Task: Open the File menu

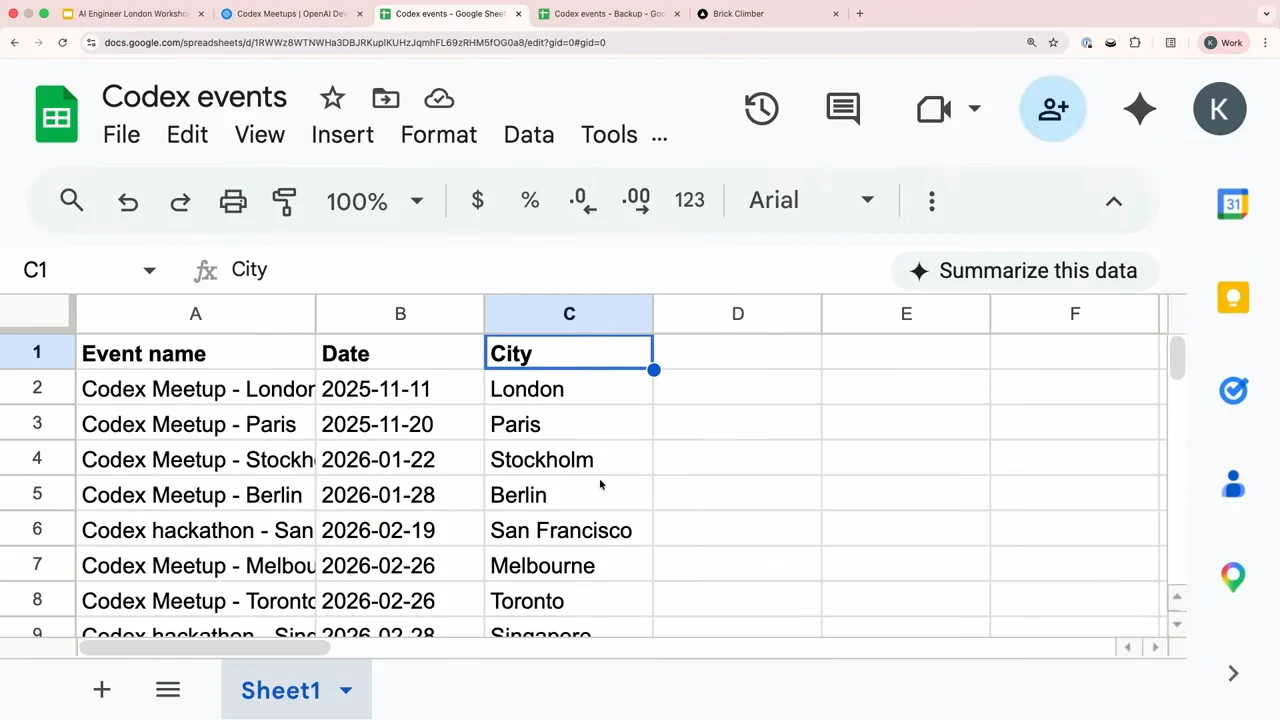Action: [x=122, y=135]
